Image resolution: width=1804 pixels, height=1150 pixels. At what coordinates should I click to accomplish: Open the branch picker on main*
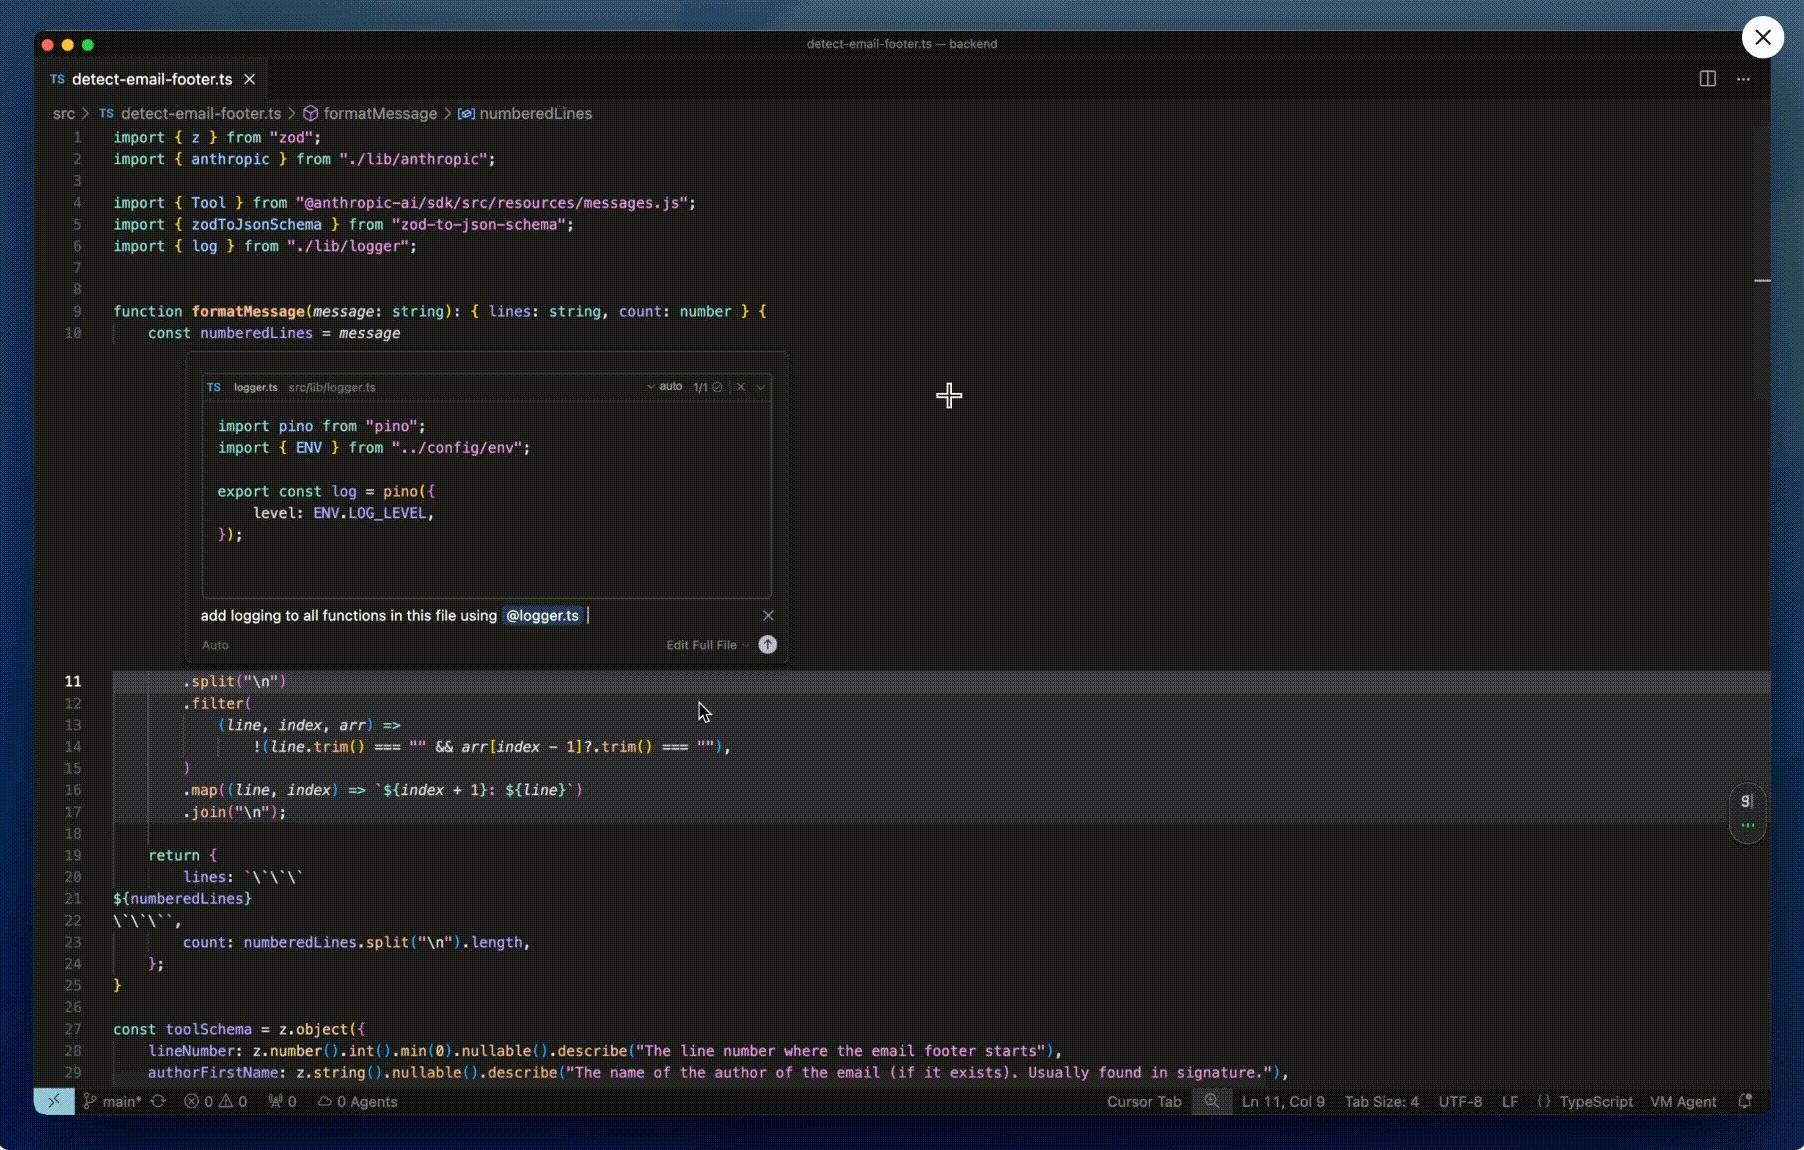[x=114, y=1102]
